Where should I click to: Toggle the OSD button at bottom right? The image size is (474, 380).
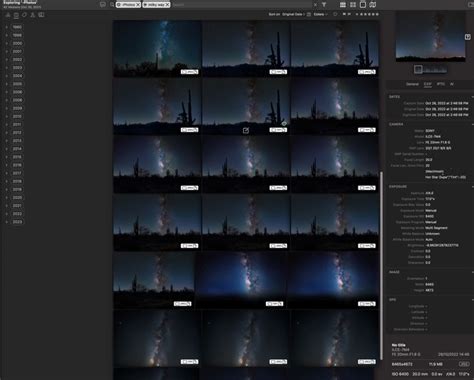point(464,364)
